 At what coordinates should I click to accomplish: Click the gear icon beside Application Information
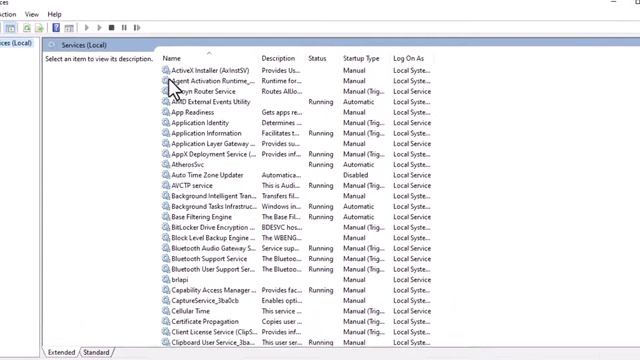click(x=166, y=133)
